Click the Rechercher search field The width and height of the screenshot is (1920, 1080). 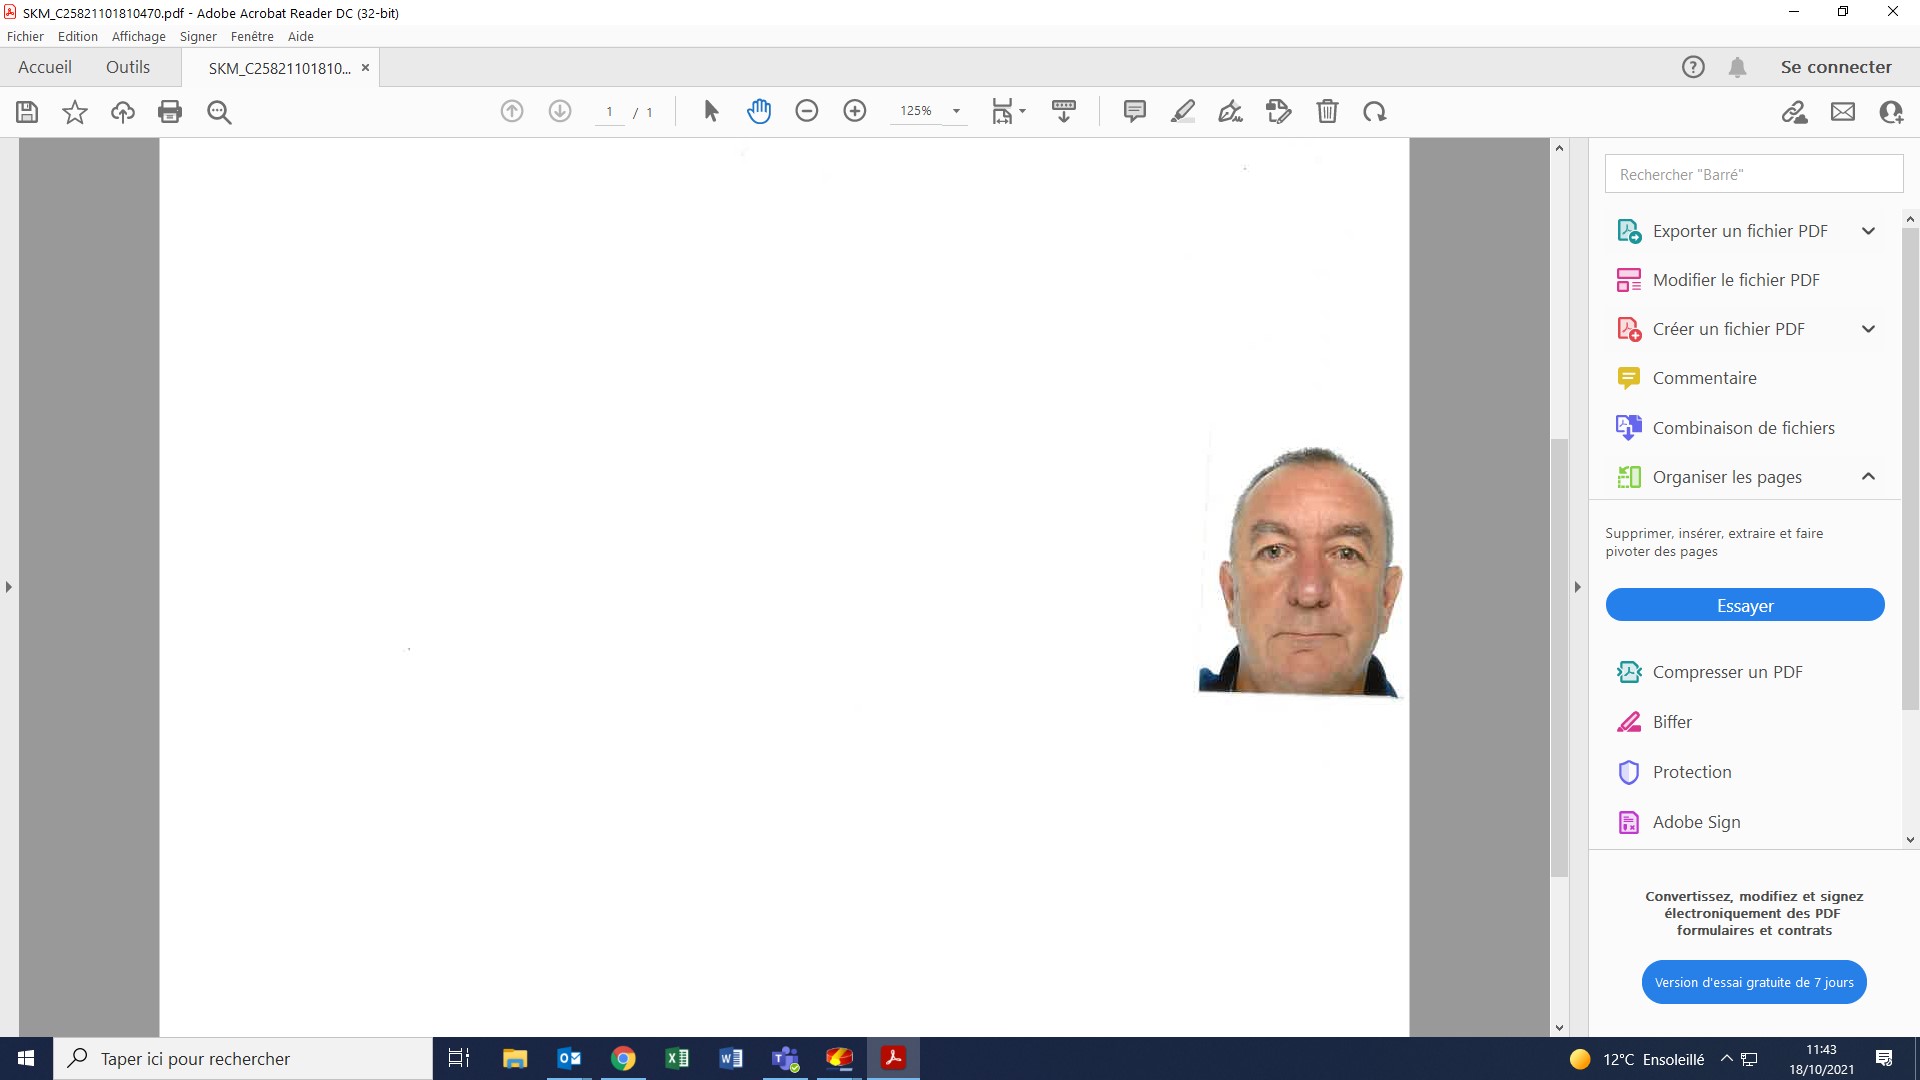(x=1754, y=174)
